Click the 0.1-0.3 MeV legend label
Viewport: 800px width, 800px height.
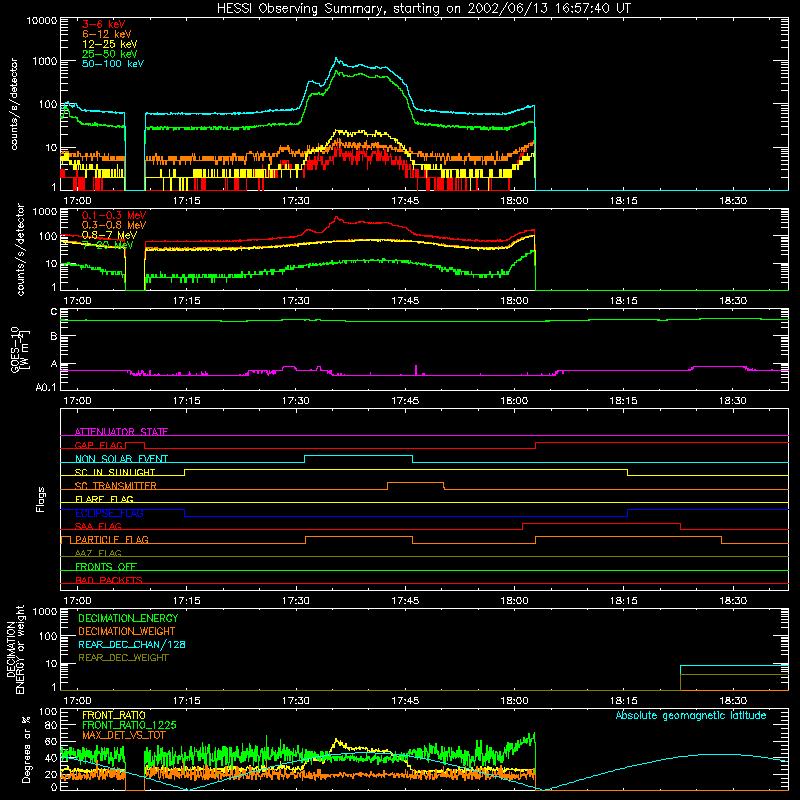click(114, 215)
